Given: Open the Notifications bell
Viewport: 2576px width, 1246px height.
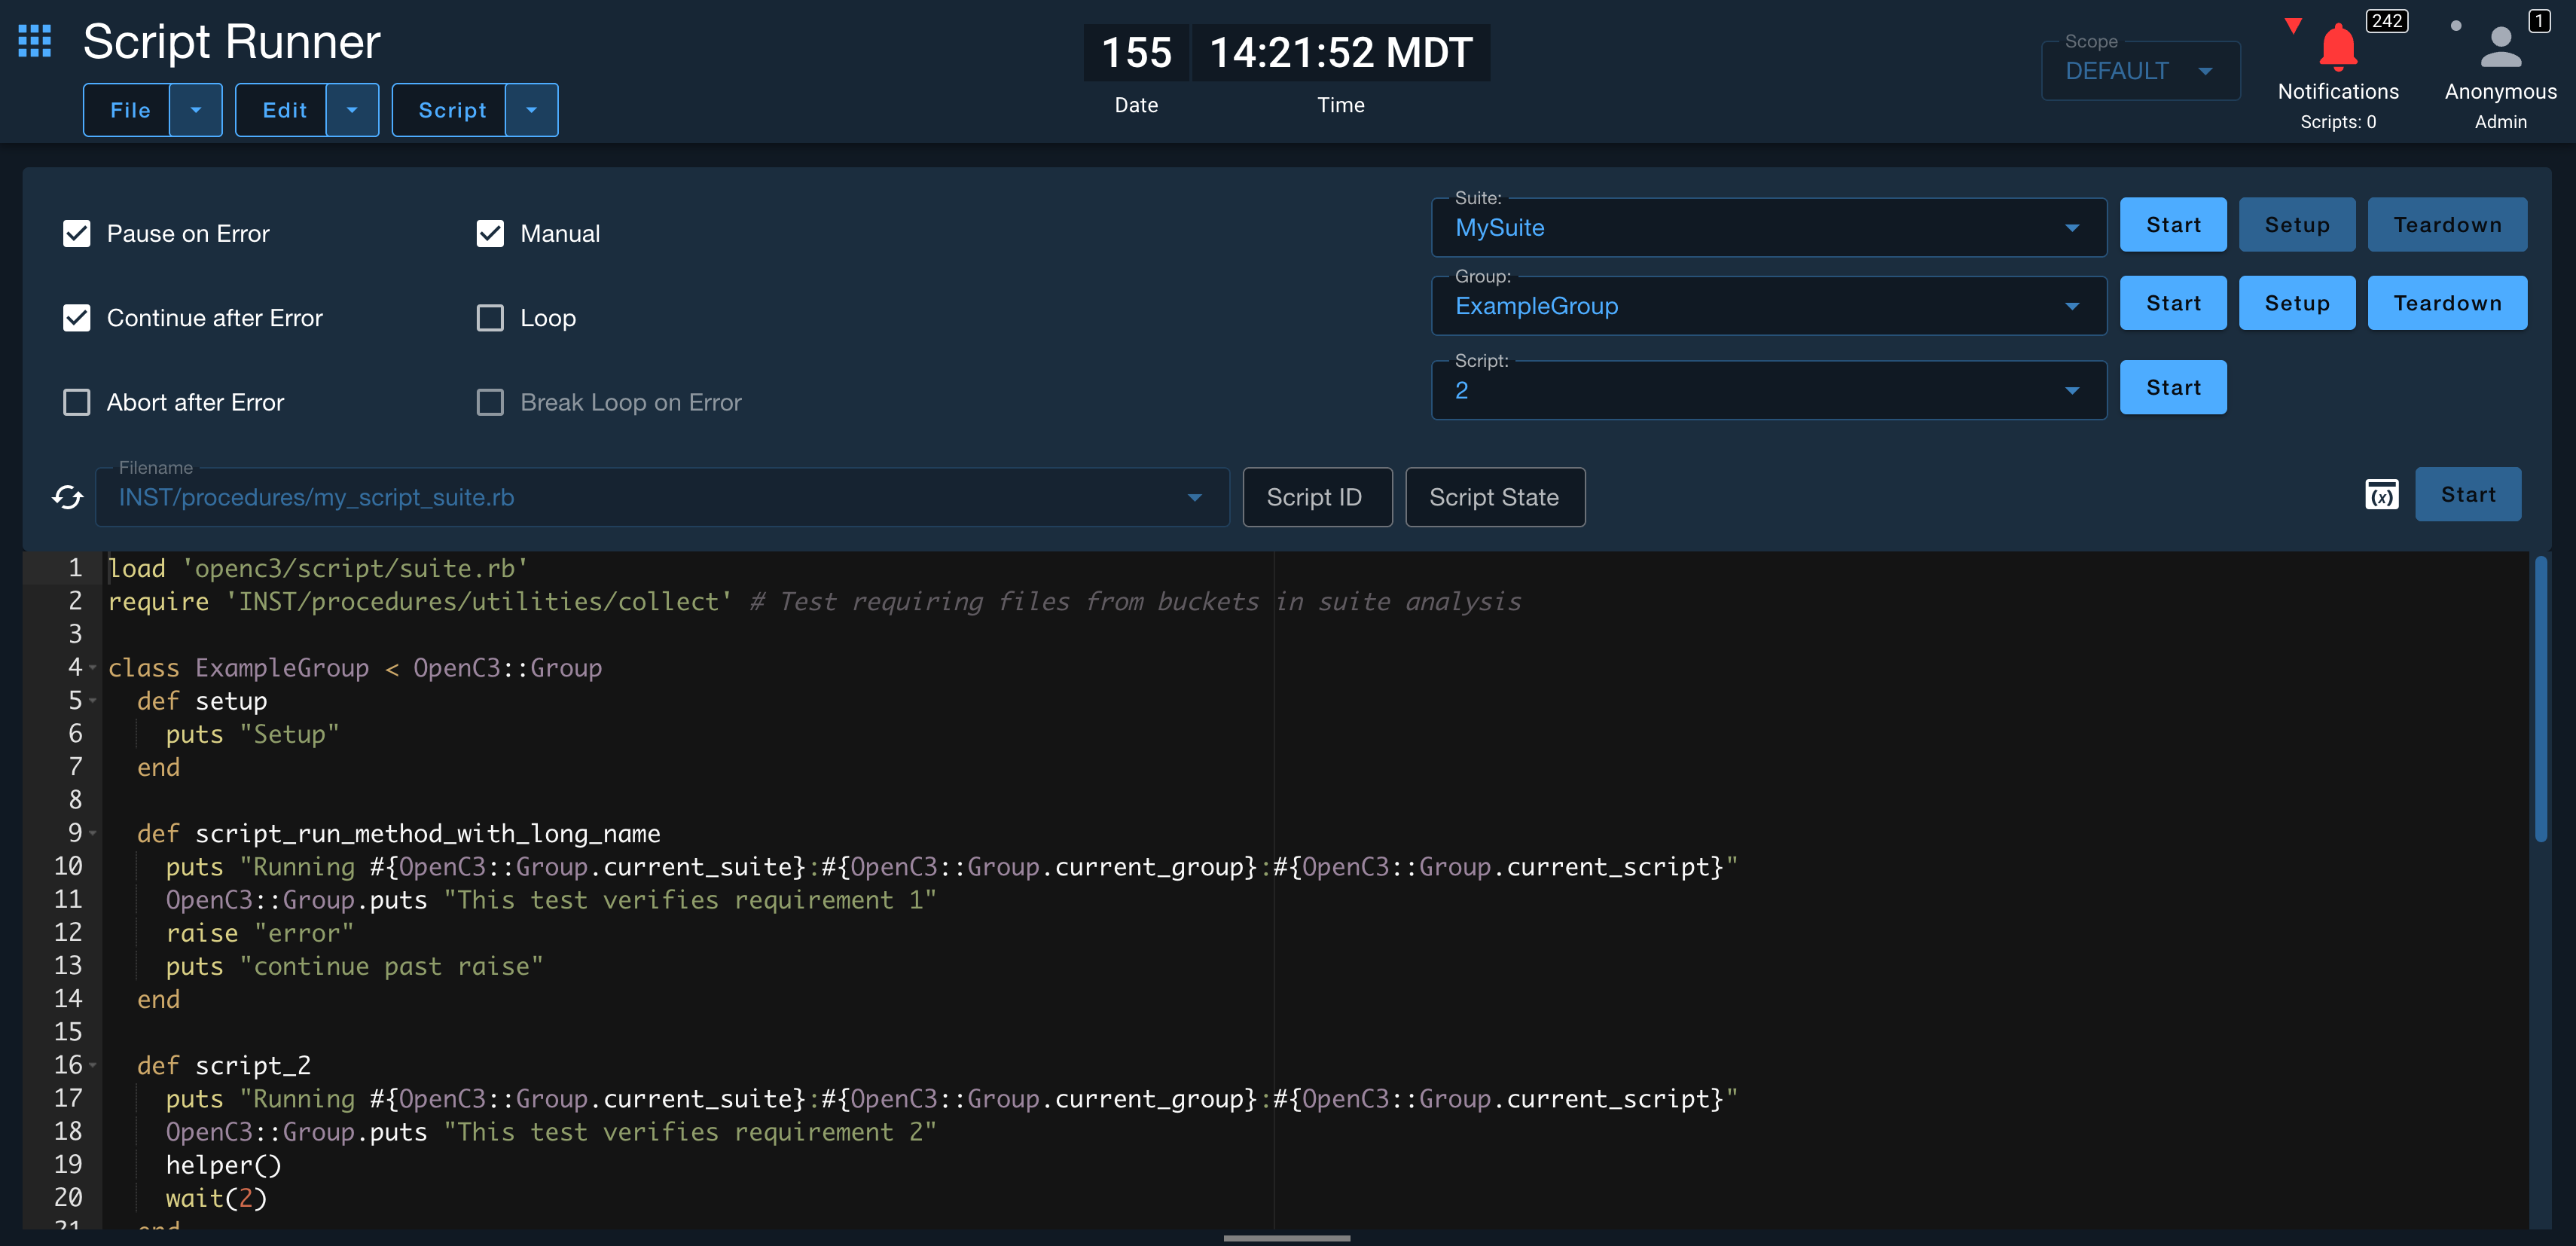Looking at the screenshot, I should (2338, 47).
